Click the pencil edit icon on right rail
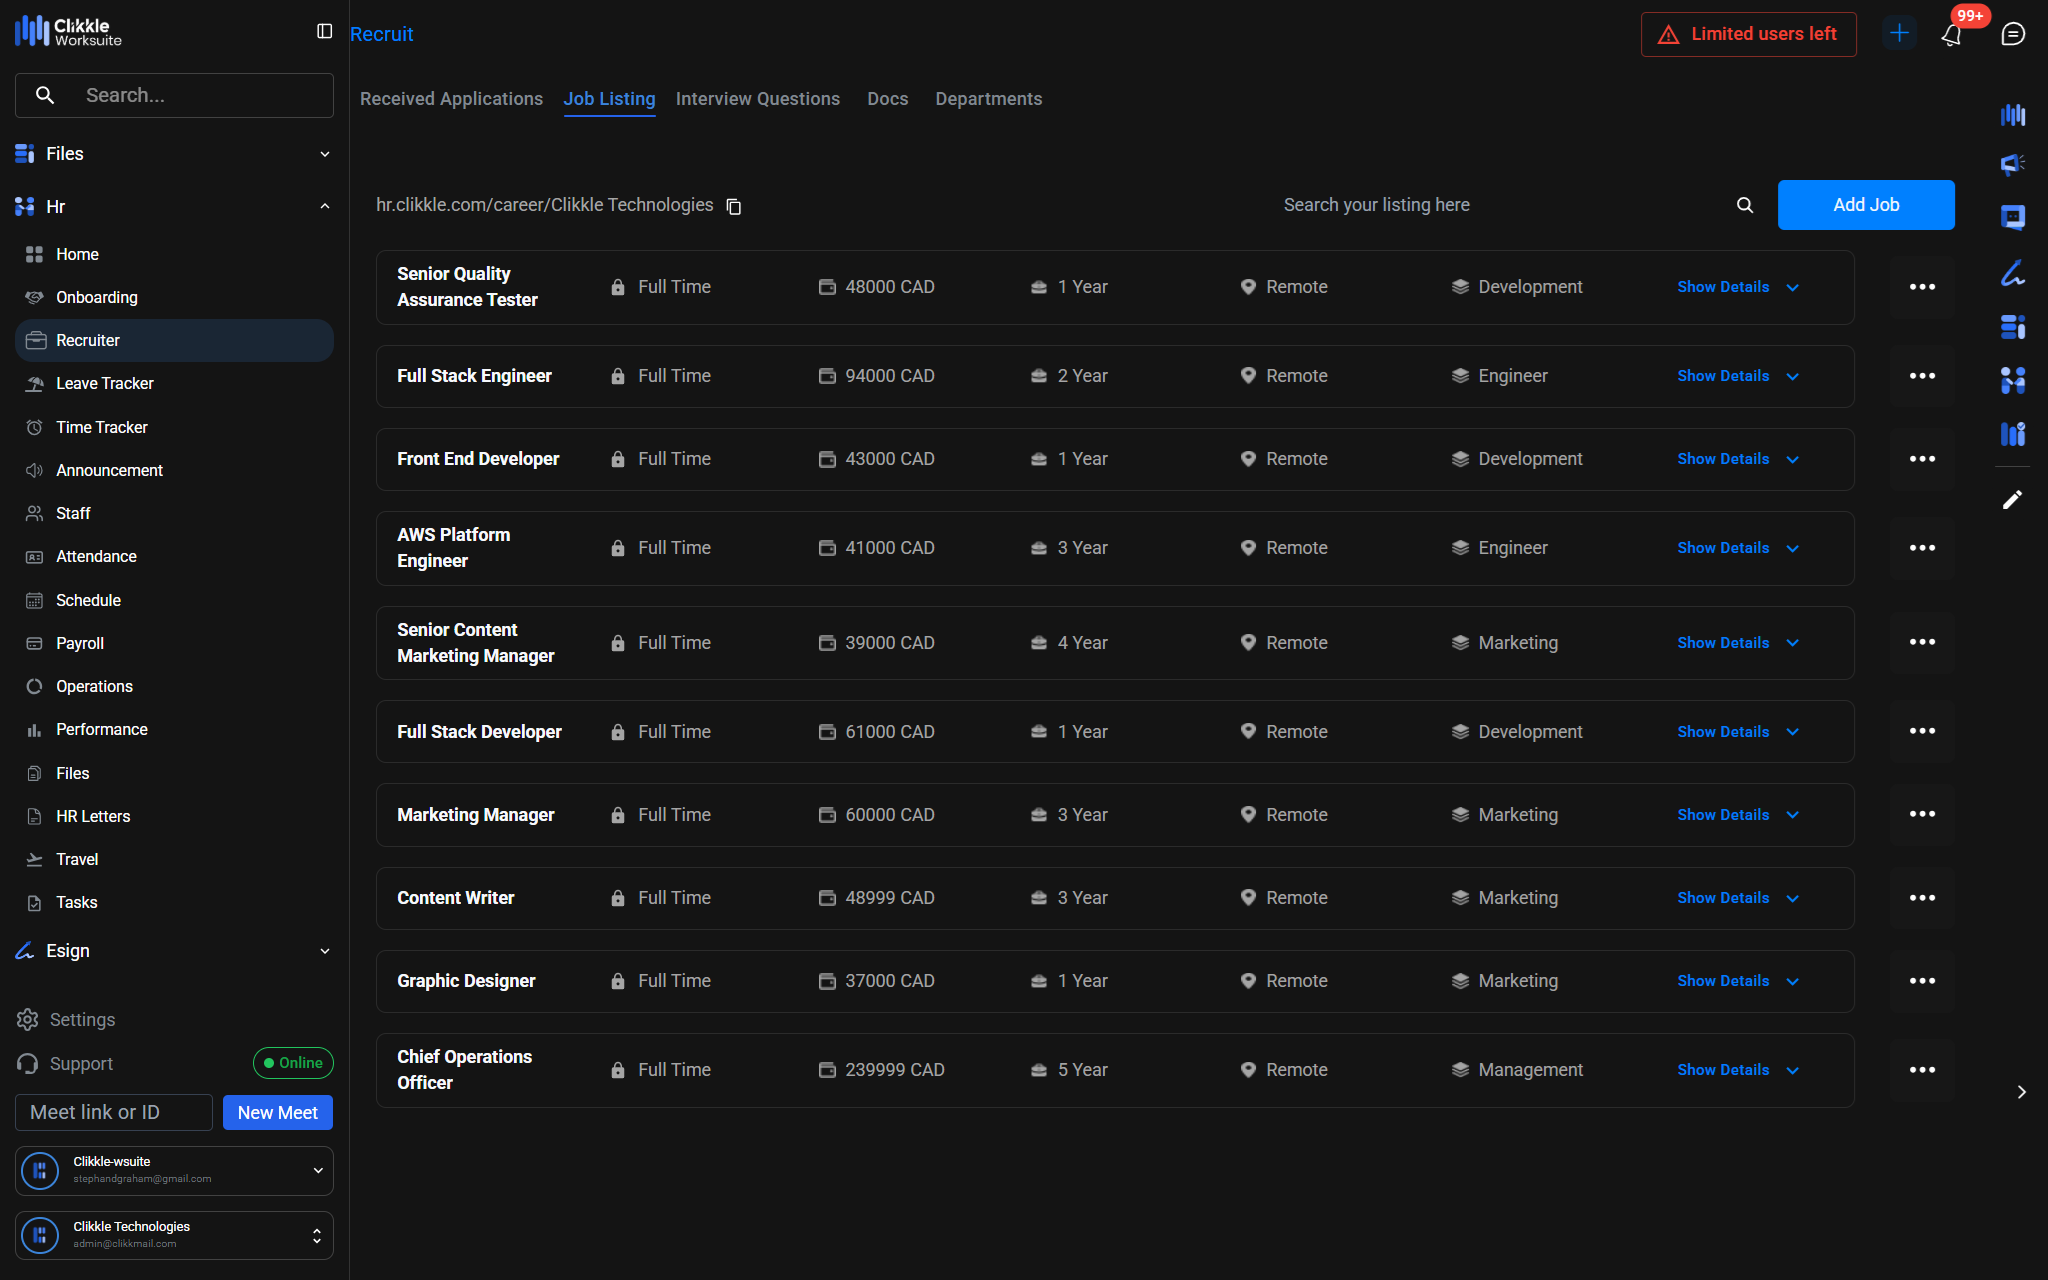2048x1280 pixels. click(2012, 500)
